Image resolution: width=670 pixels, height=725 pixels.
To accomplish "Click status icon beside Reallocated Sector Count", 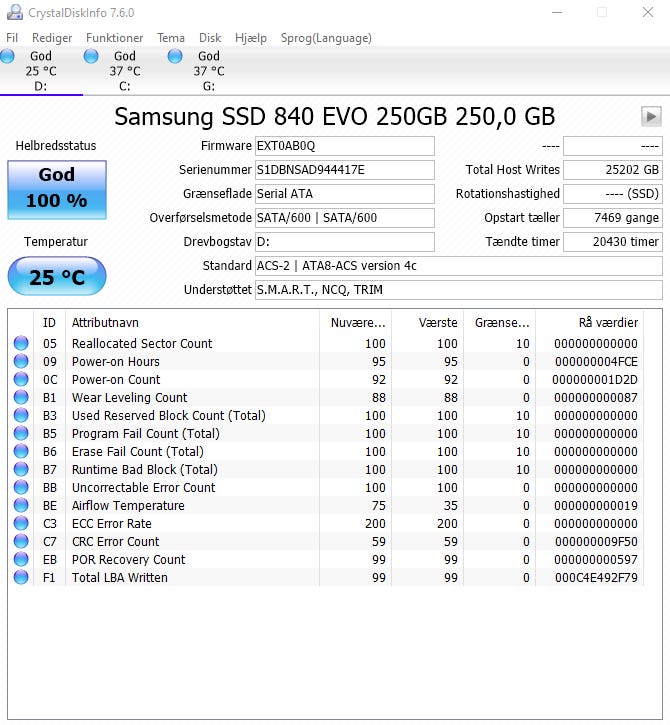I will [x=21, y=344].
